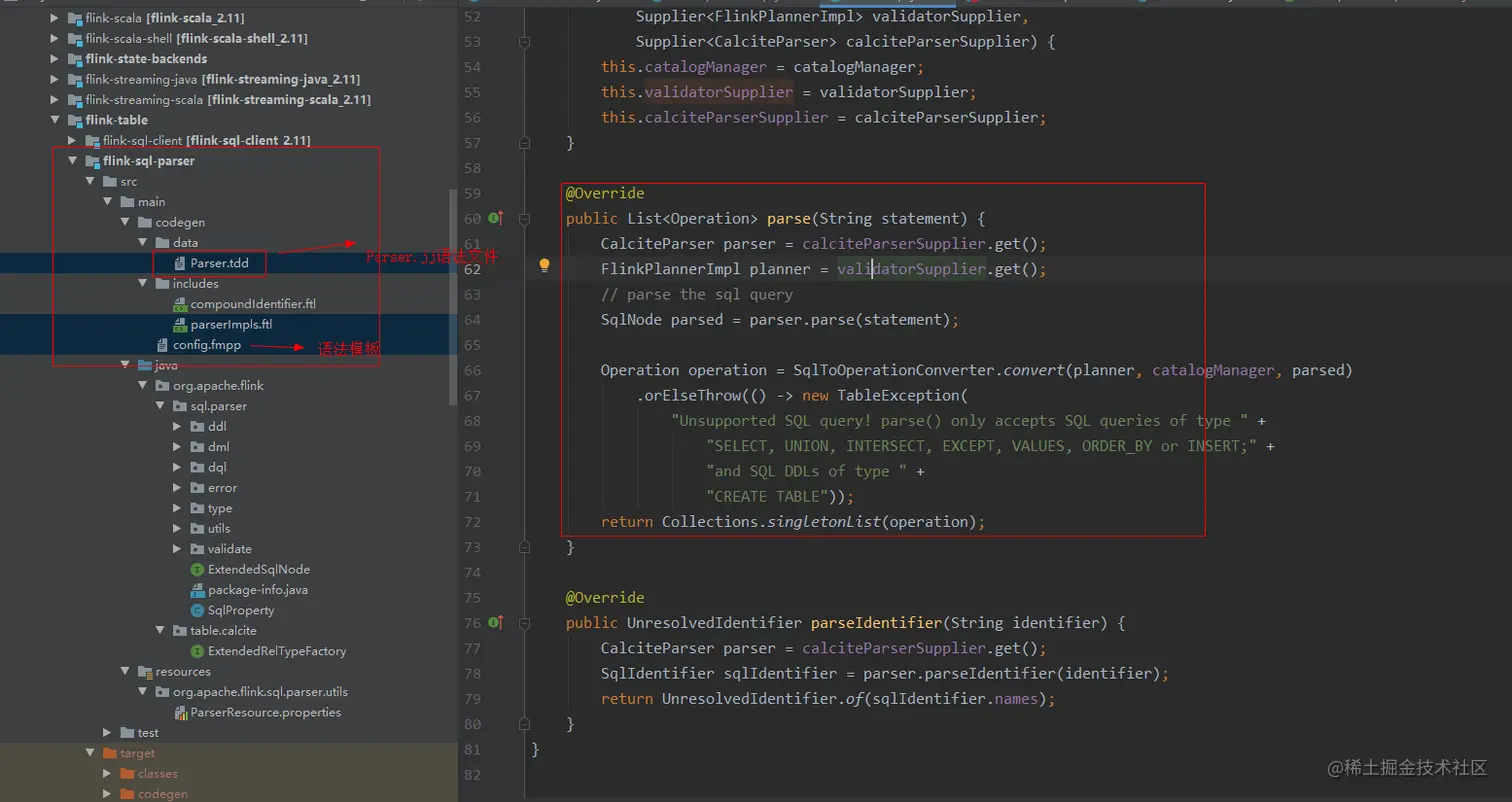Expand the codegen folder under target
The width and height of the screenshot is (1512, 802).
(106, 794)
